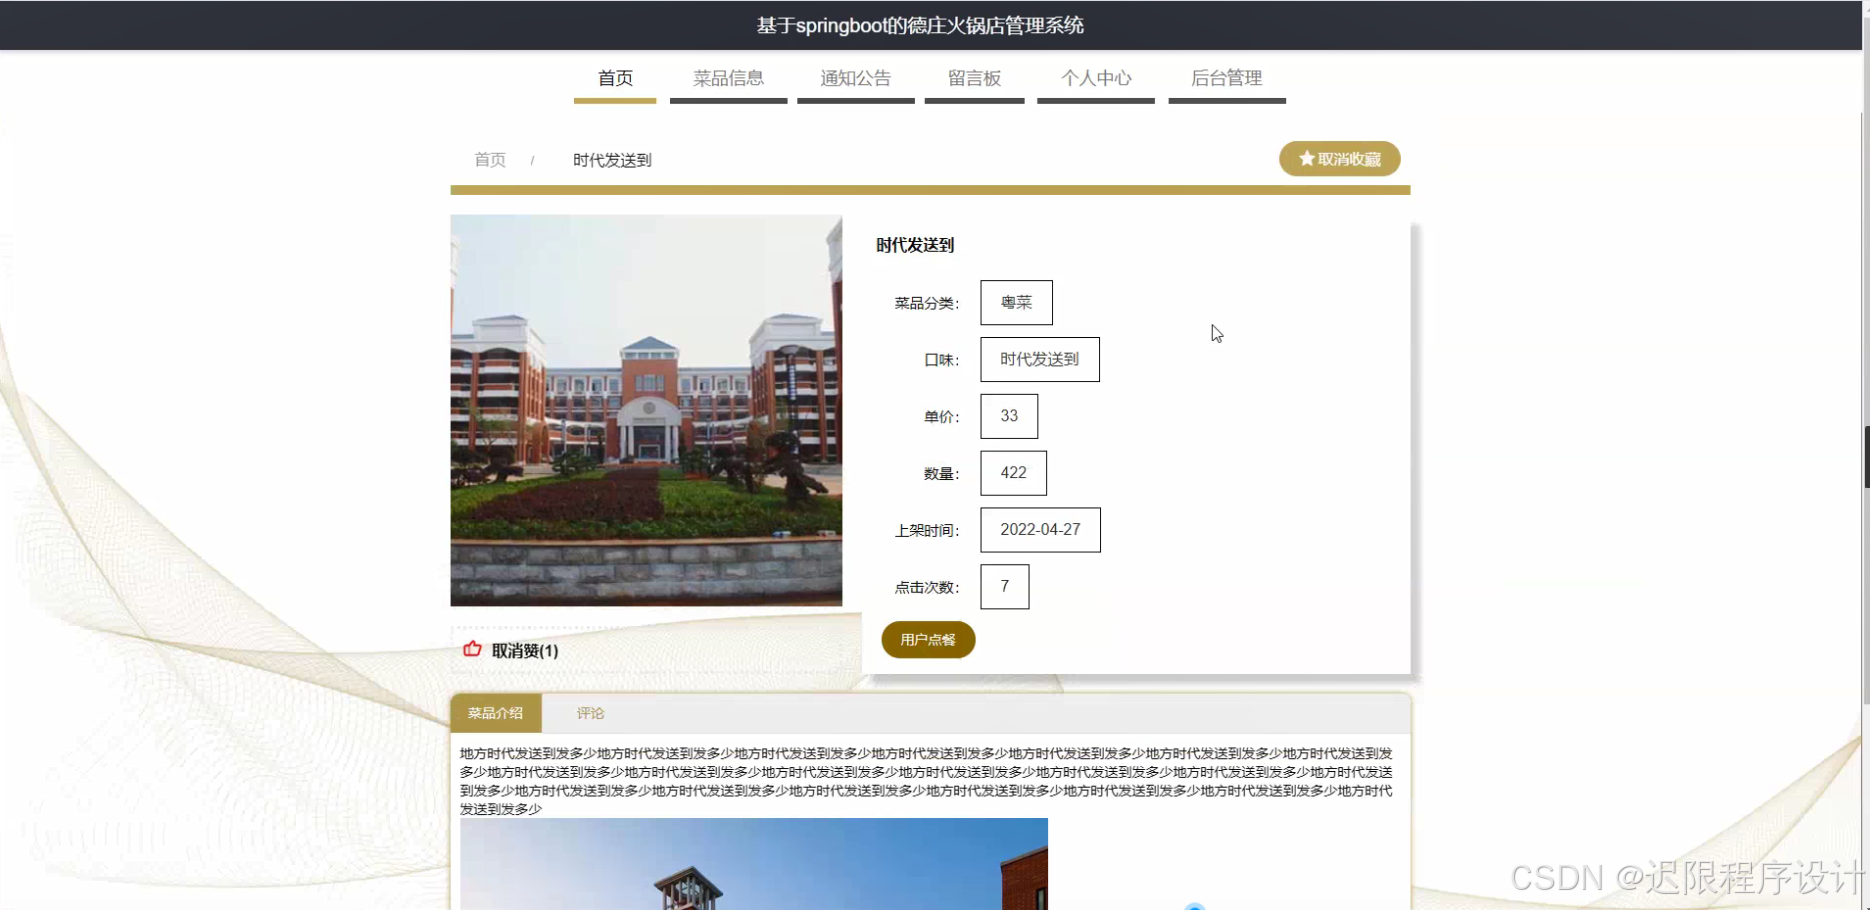Screen dimensions: 1870x910
Task: Open 个人中心 in the navigation bar
Action: (x=1096, y=78)
